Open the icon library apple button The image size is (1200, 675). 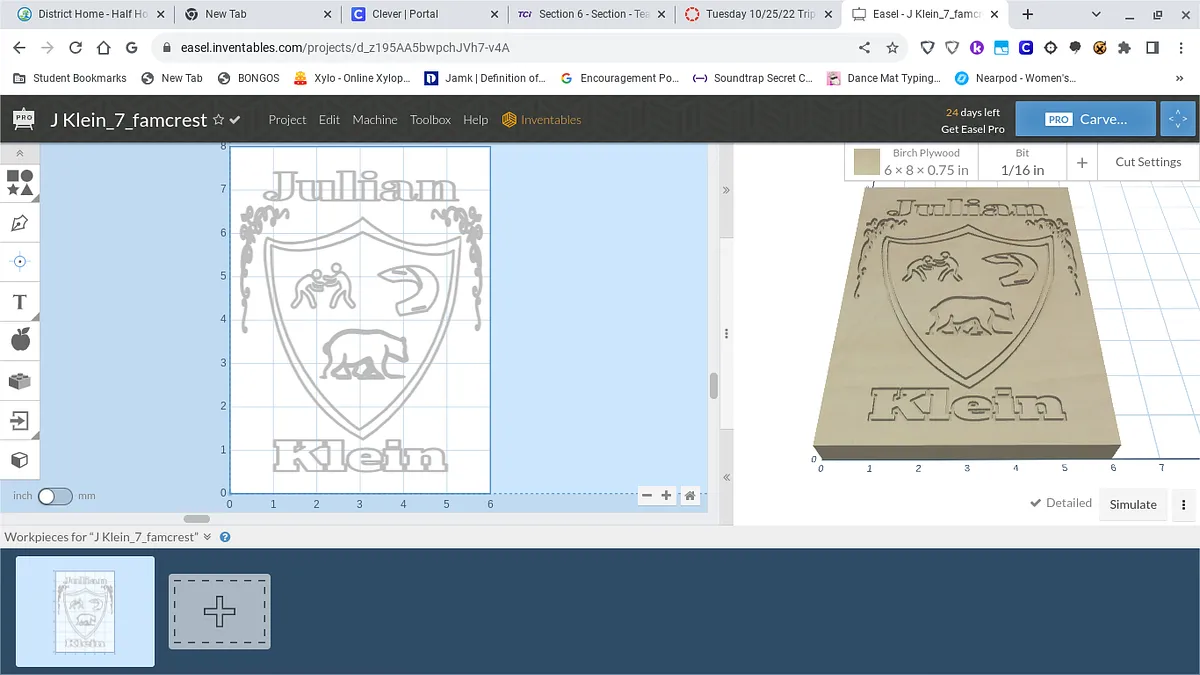pos(20,341)
